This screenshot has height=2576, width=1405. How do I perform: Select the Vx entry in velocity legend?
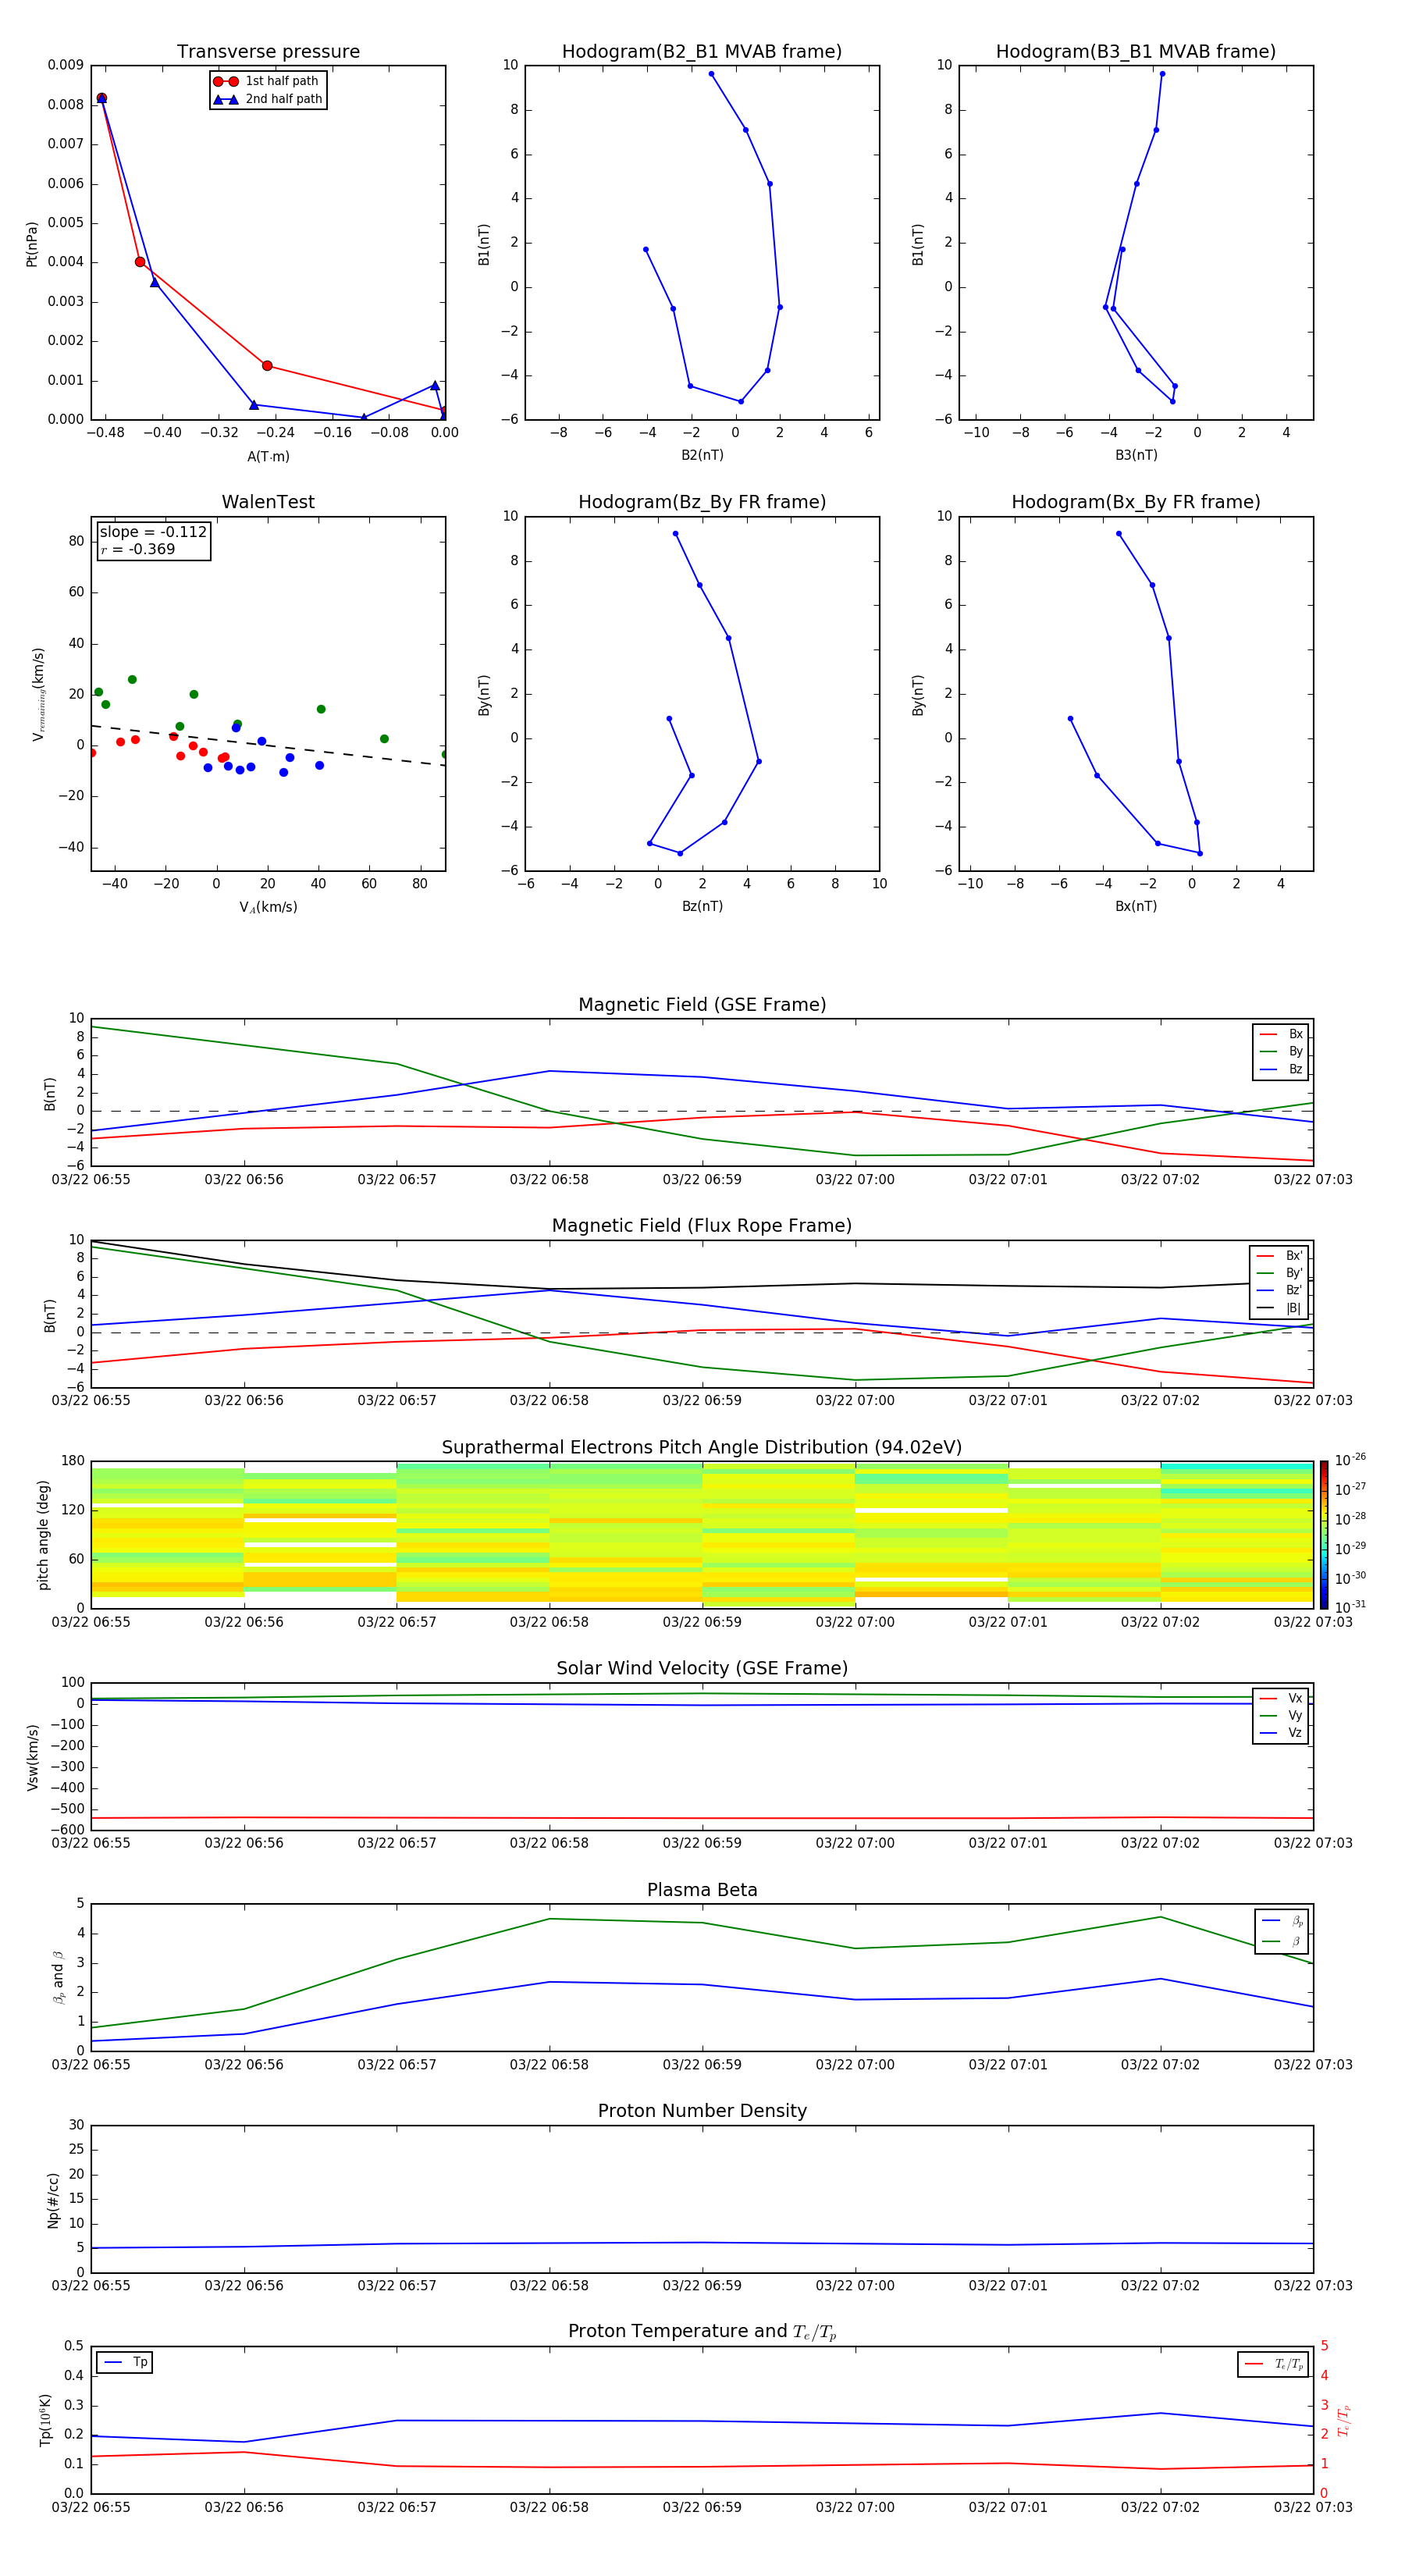pyautogui.click(x=1281, y=1698)
